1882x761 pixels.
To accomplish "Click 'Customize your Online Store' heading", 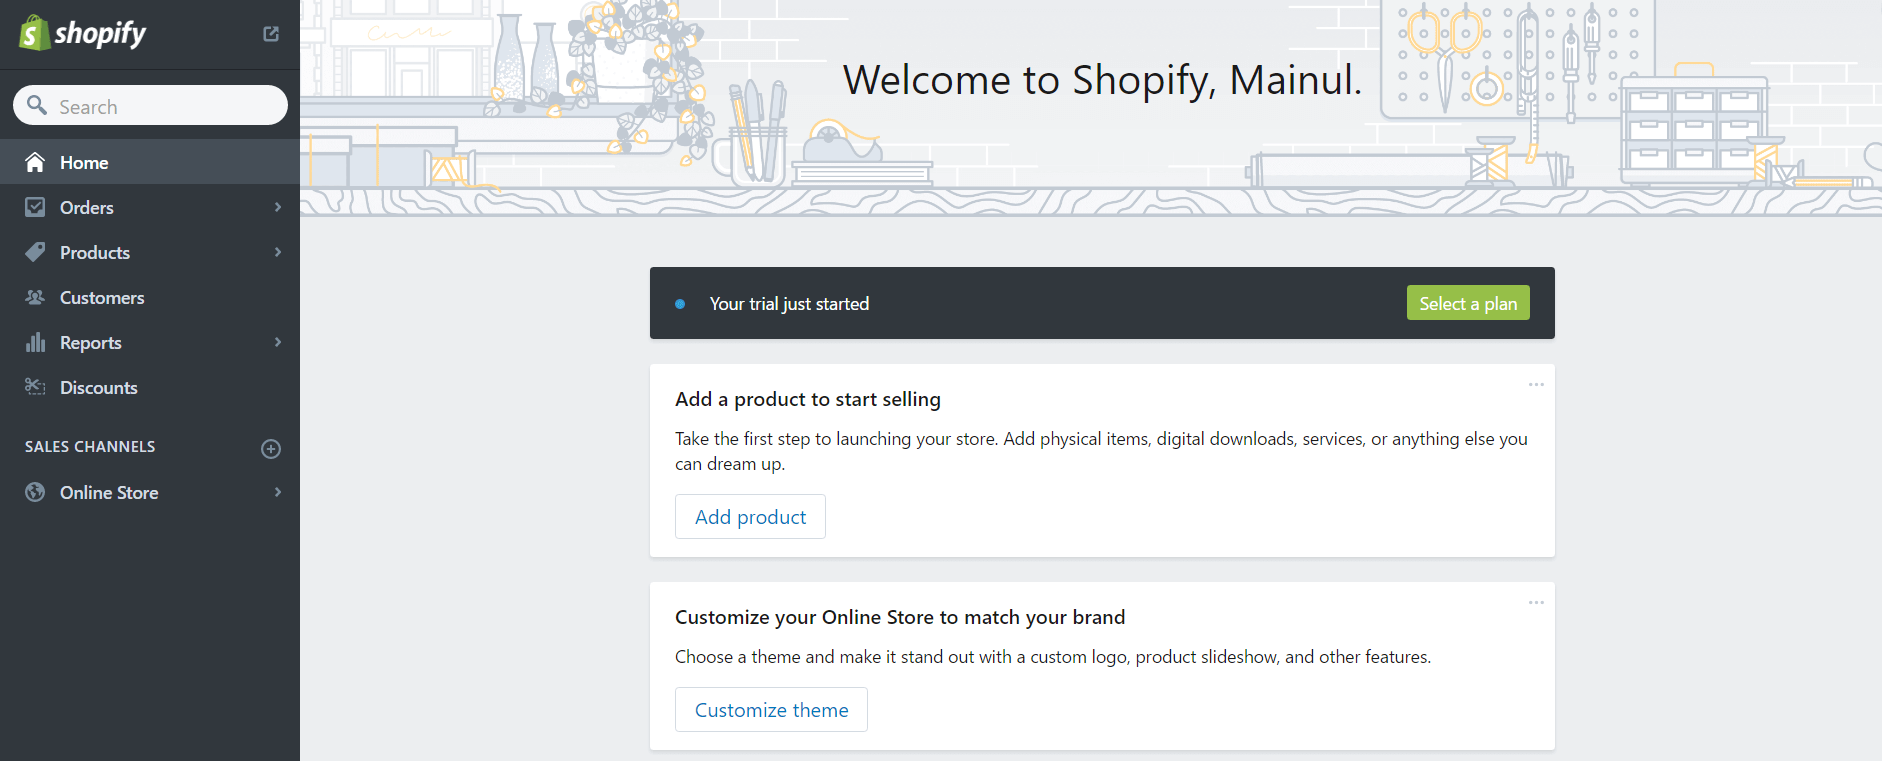I will 900,617.
